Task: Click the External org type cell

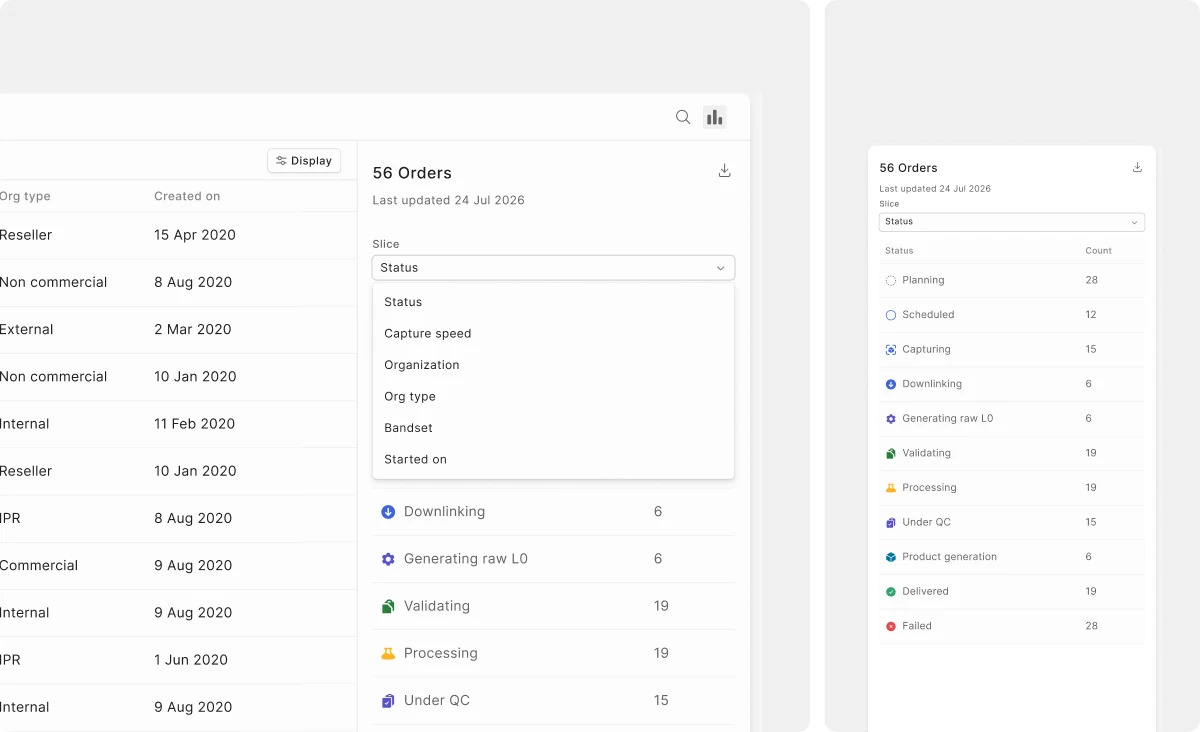Action: (27, 330)
